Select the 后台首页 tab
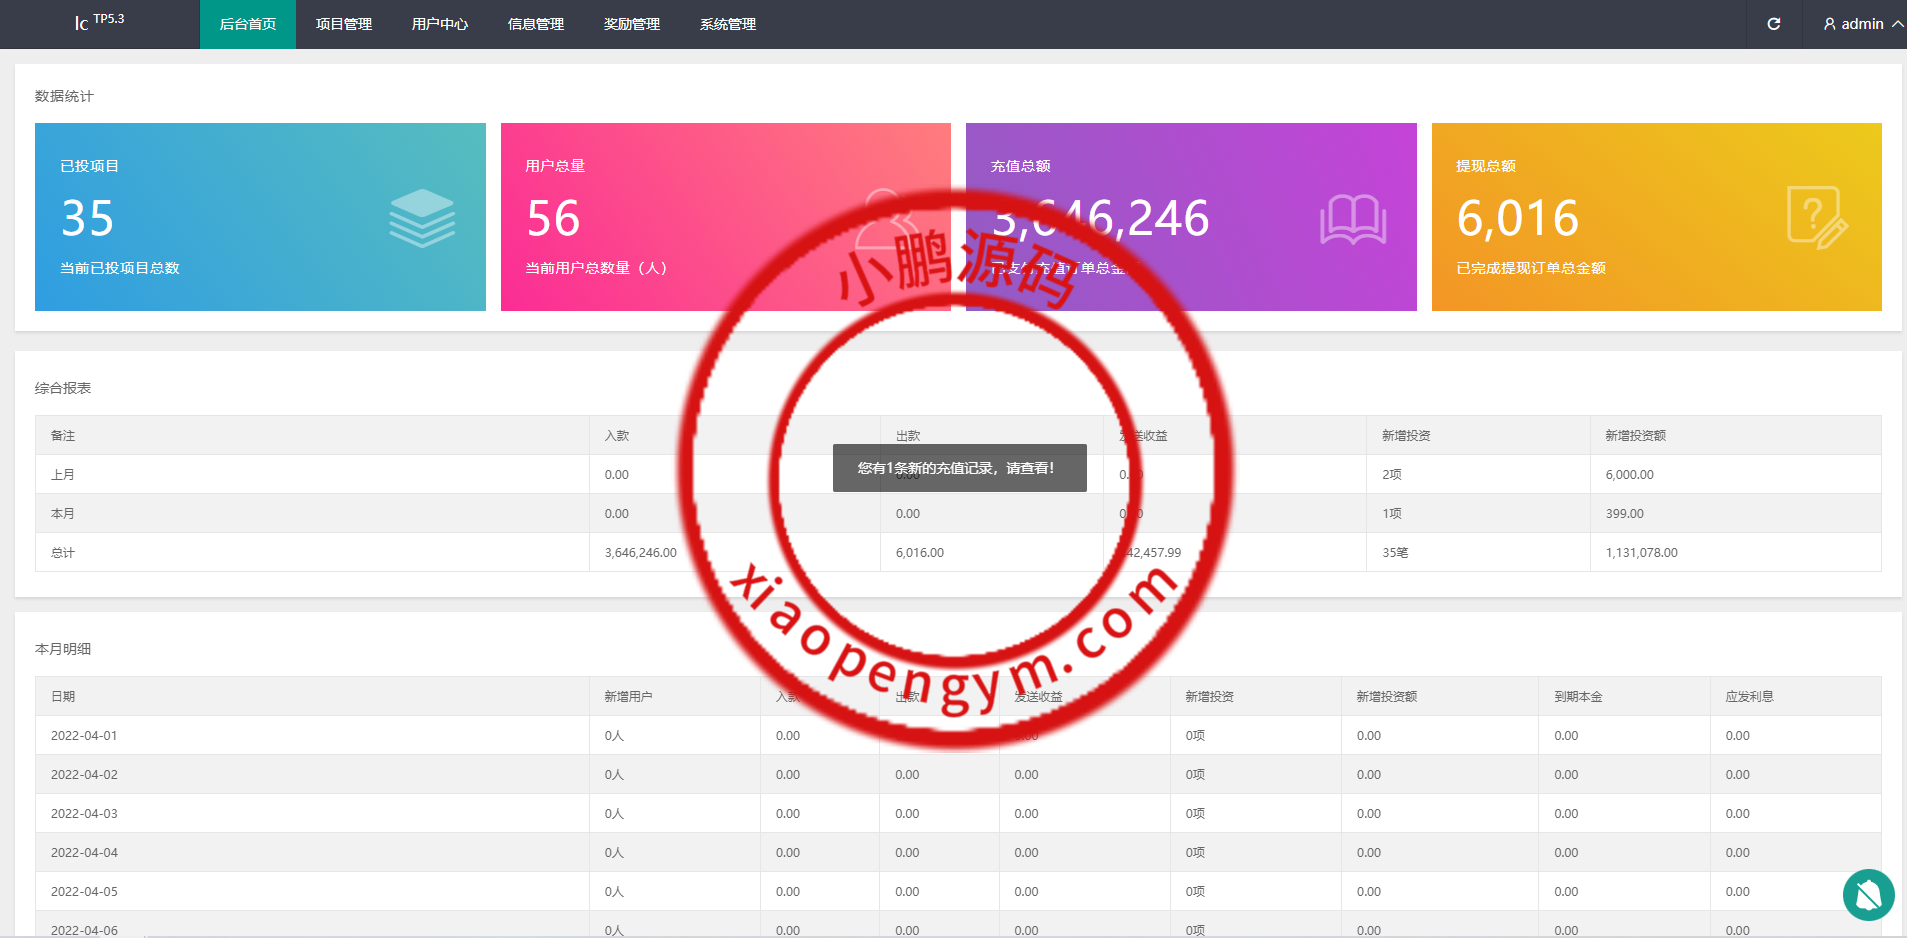1907x938 pixels. pos(248,24)
